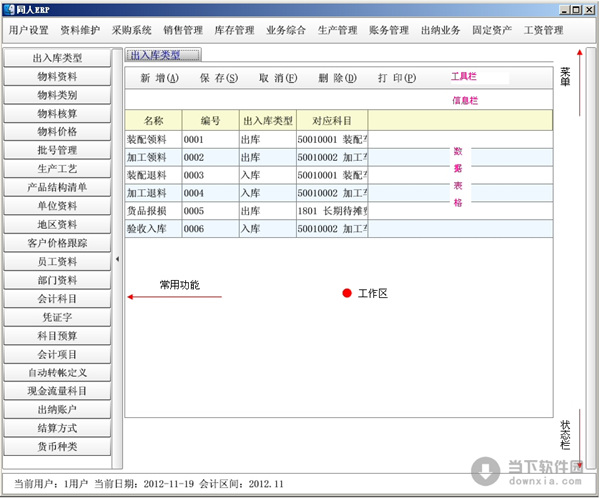Open the 用户设置 menu
The image size is (600, 498).
point(28,30)
